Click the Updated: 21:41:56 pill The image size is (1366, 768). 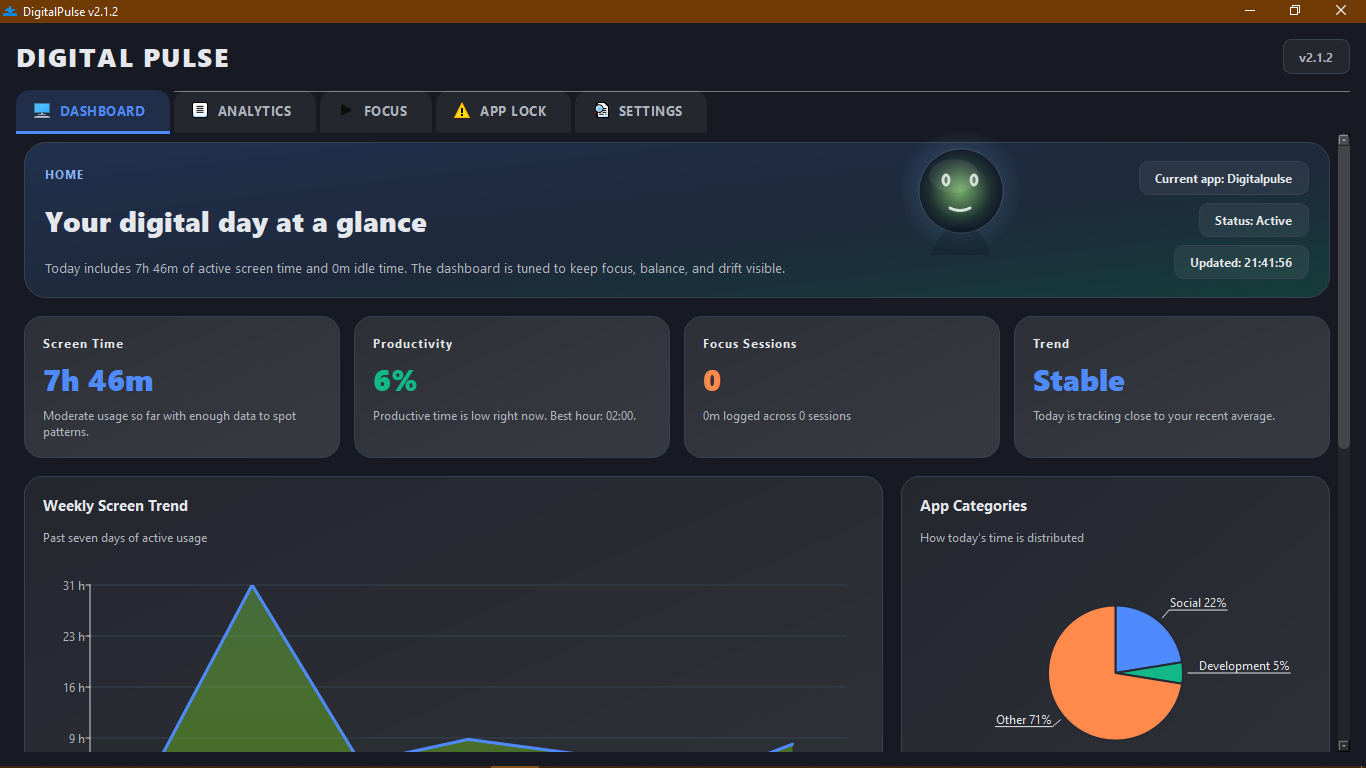point(1241,263)
